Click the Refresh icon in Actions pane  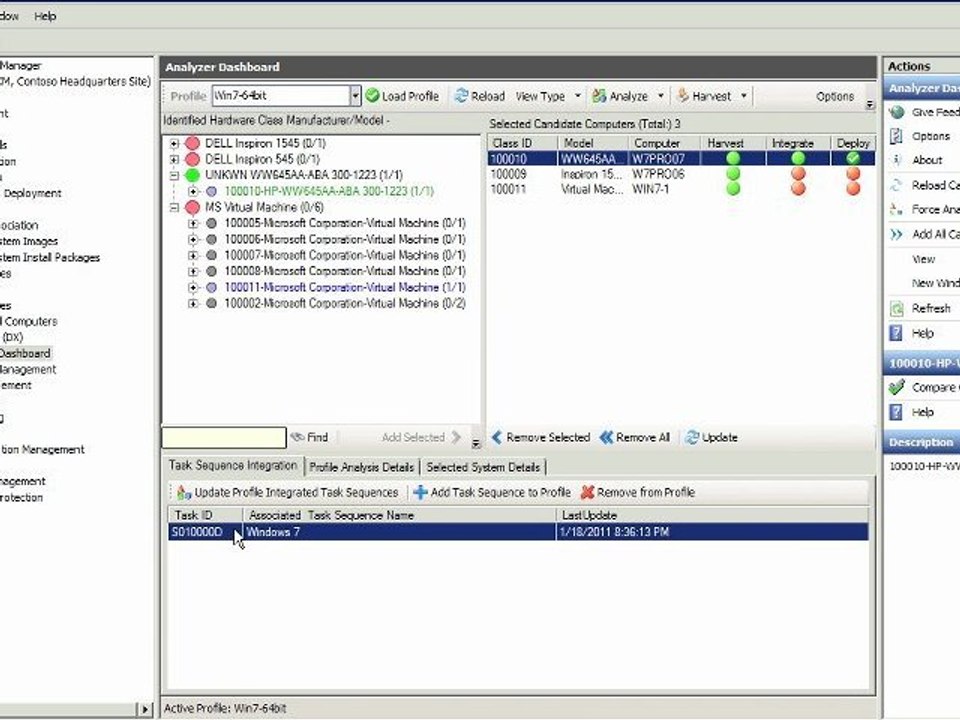(x=896, y=309)
